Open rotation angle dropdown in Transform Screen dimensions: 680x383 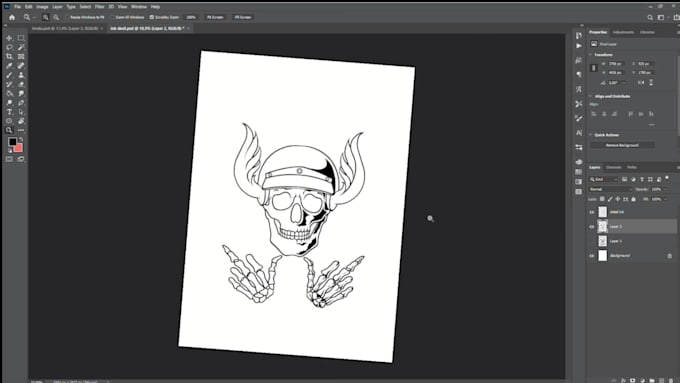tap(624, 82)
